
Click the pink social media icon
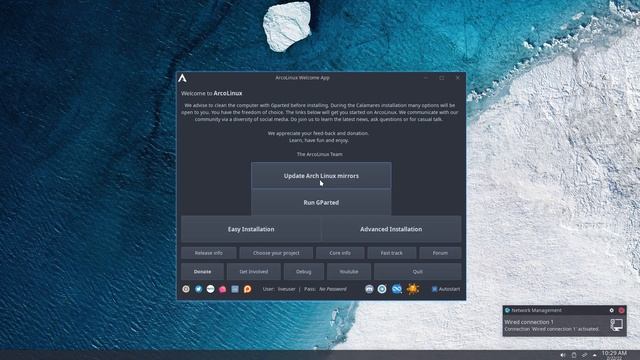click(x=222, y=289)
